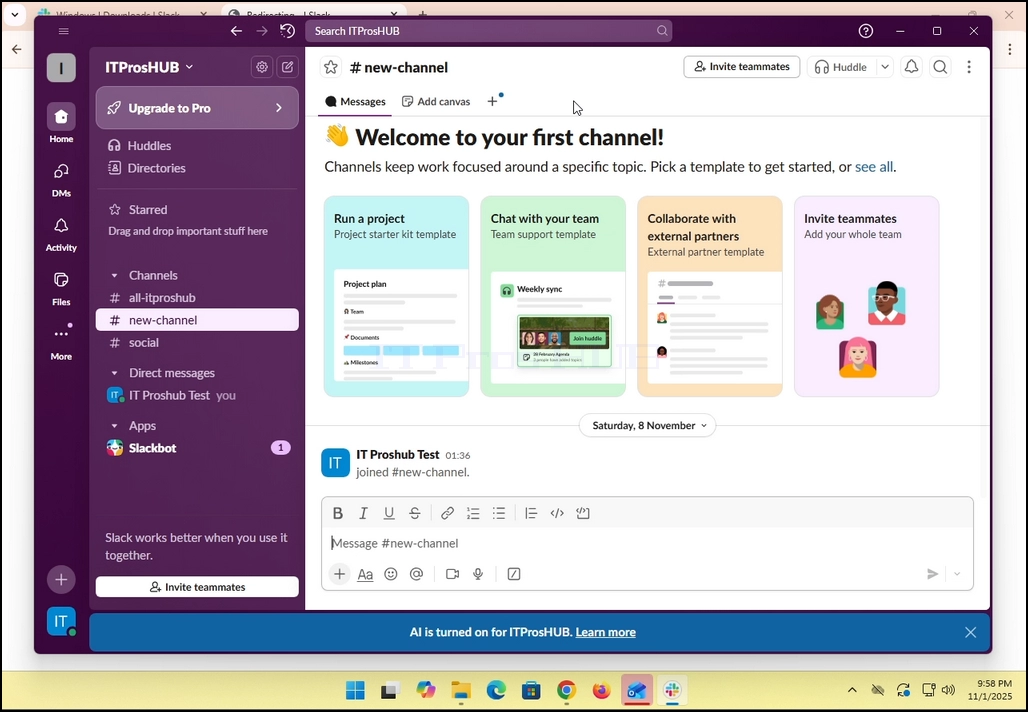The height and width of the screenshot is (712, 1028).
Task: Toggle underline formatting in composer
Action: [389, 513]
